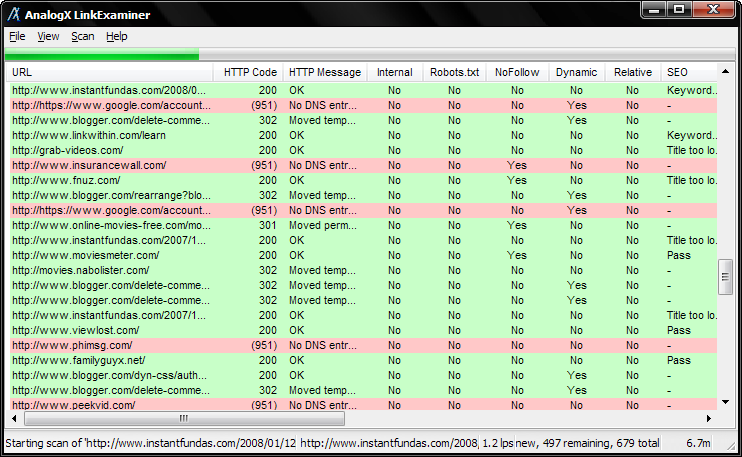Select the http://www.insurancewall.com/ row
The width and height of the screenshot is (742, 457).
363,166
